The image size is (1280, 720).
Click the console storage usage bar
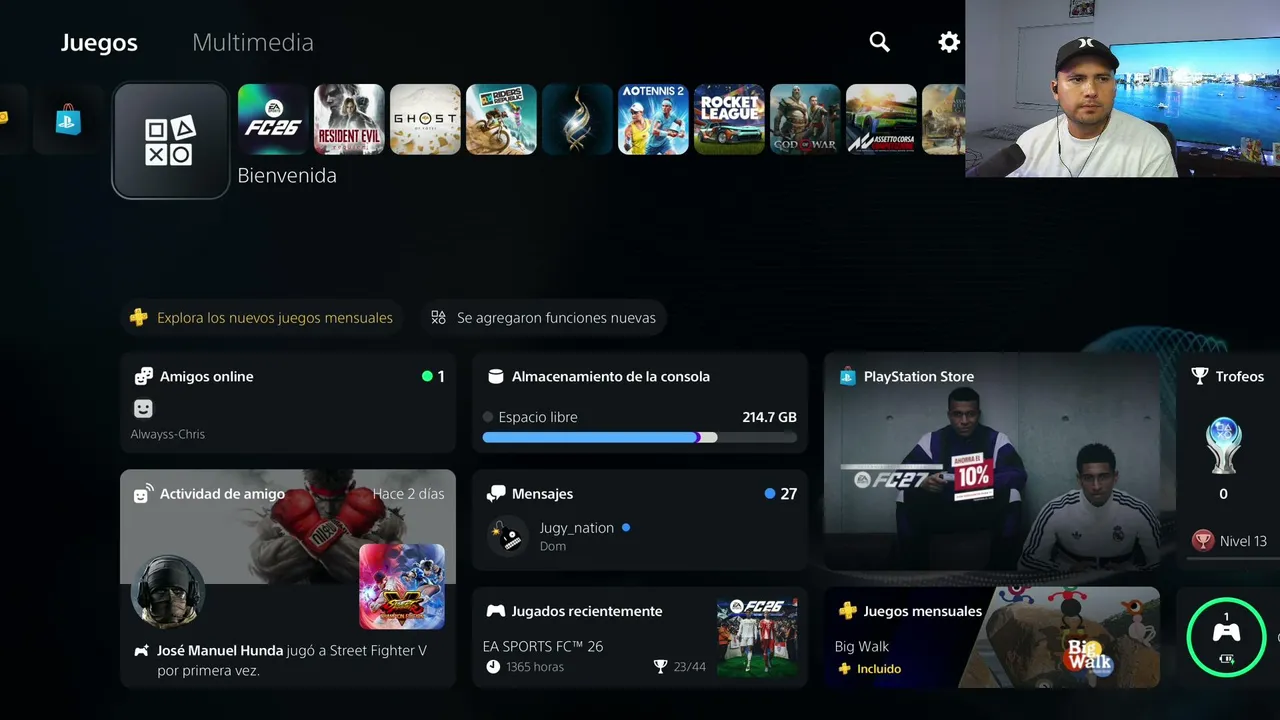tap(640, 437)
